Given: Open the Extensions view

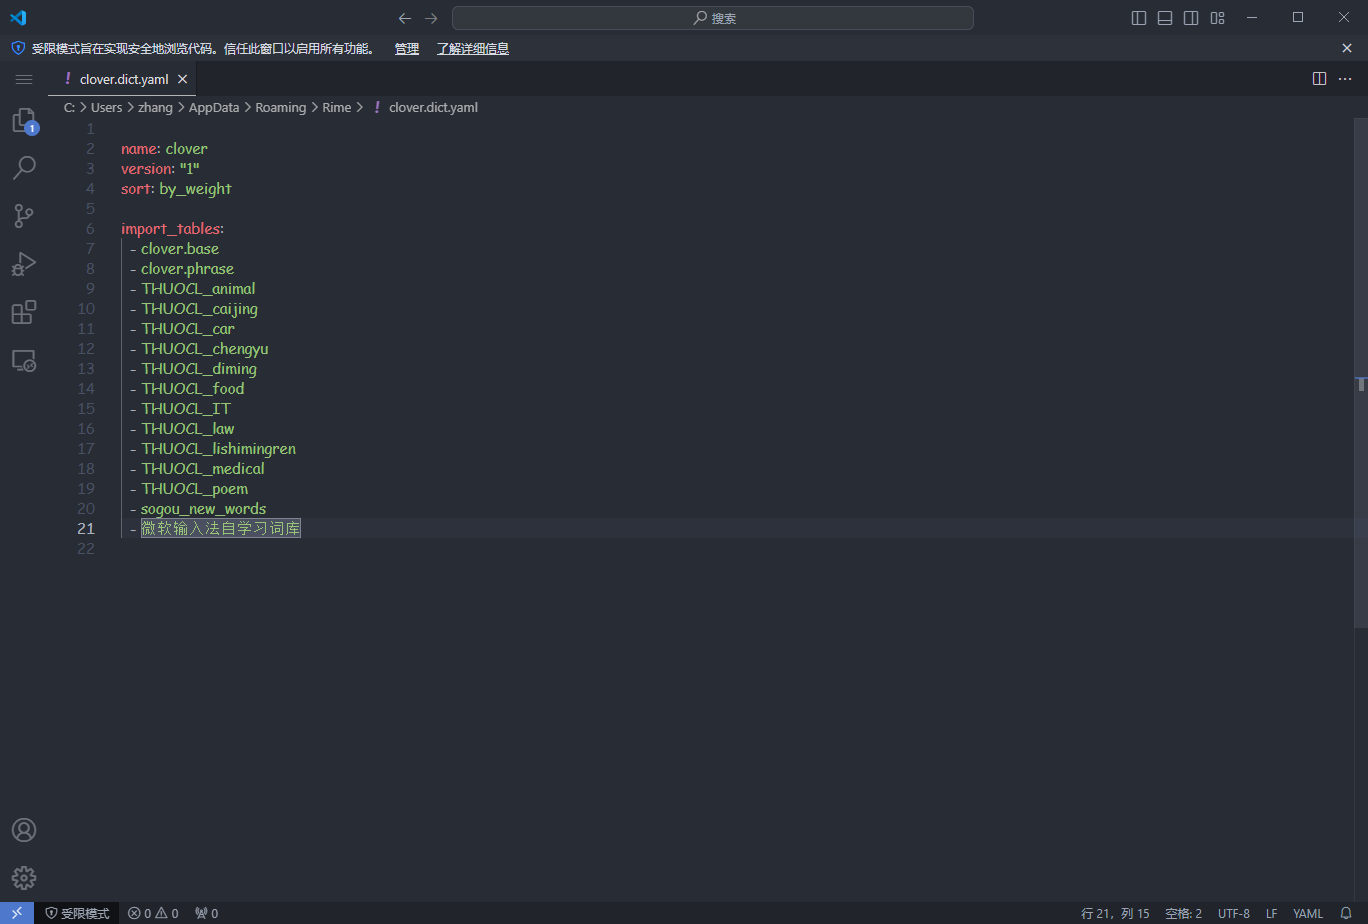Looking at the screenshot, I should click(x=24, y=312).
